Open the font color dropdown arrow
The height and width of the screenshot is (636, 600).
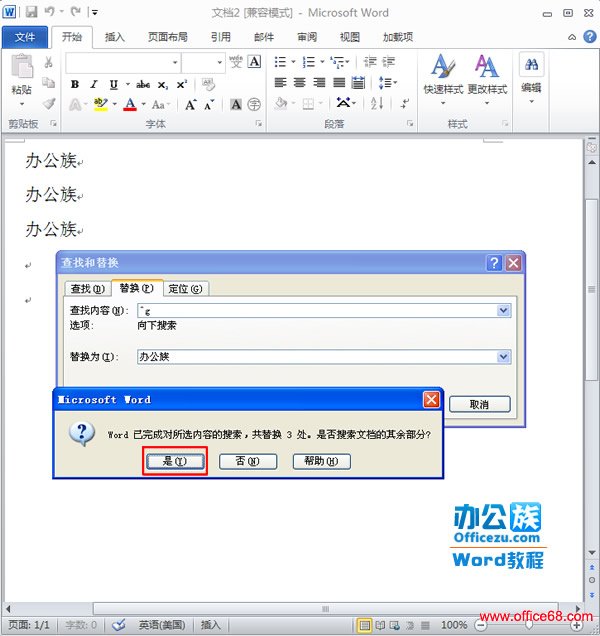[144, 105]
